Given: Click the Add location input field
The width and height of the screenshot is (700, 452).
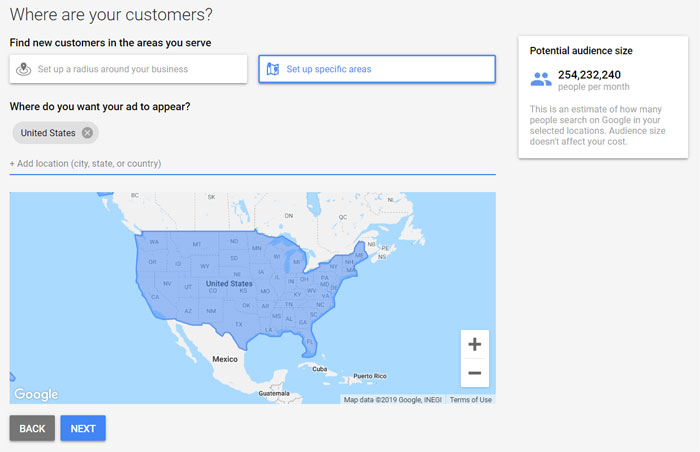Looking at the screenshot, I should pyautogui.click(x=252, y=163).
